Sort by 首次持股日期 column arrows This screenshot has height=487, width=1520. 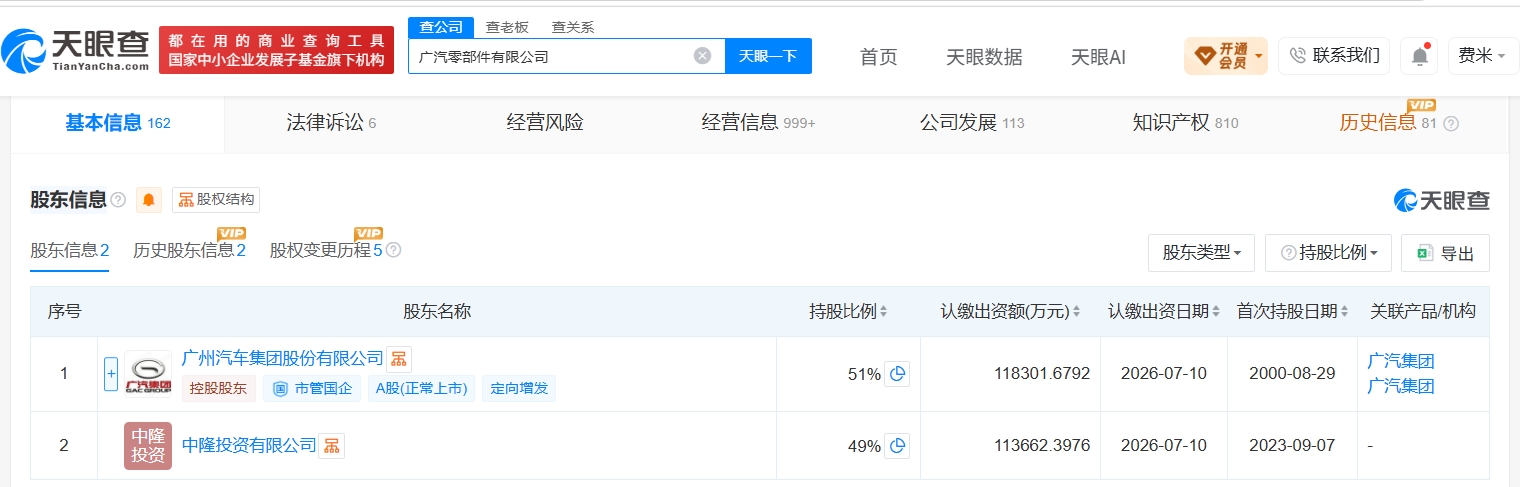[1344, 312]
